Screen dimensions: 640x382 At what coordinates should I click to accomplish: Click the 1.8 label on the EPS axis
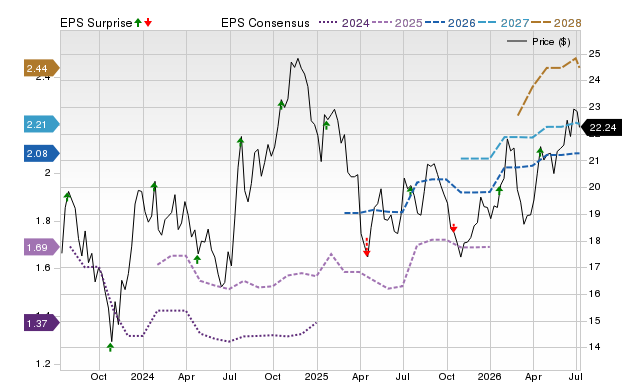43,221
